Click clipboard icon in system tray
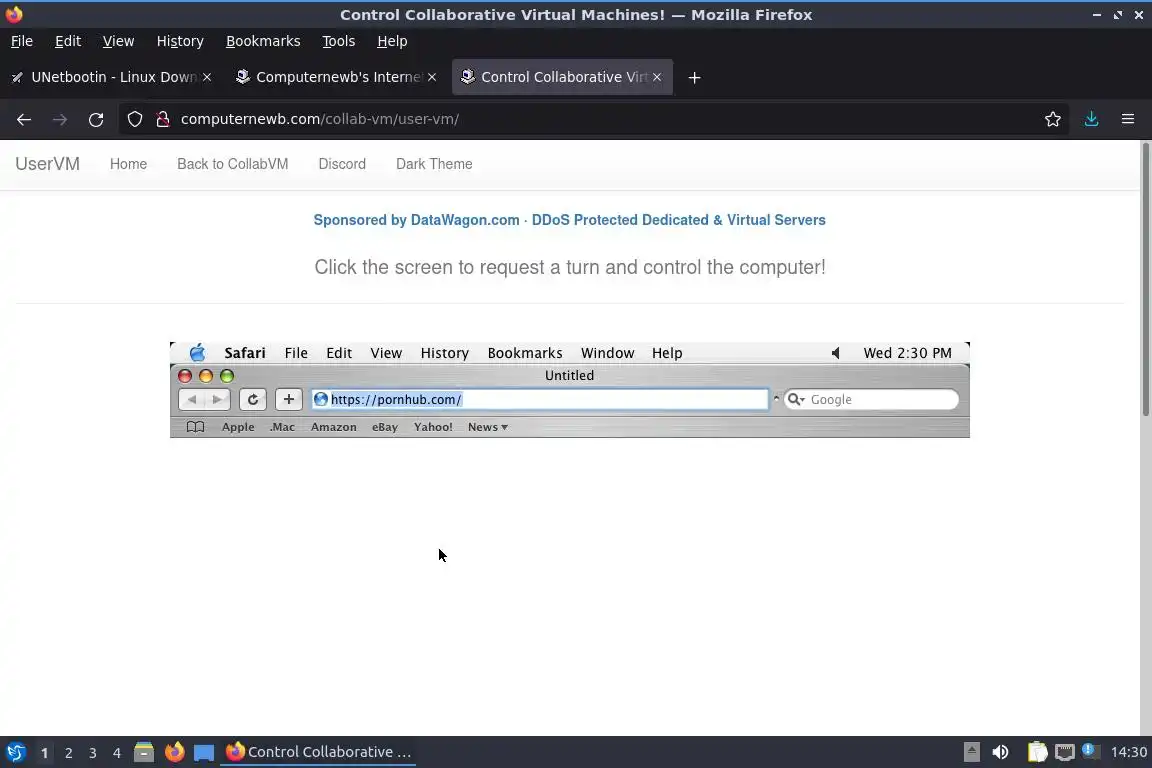The image size is (1152, 768). point(1037,752)
